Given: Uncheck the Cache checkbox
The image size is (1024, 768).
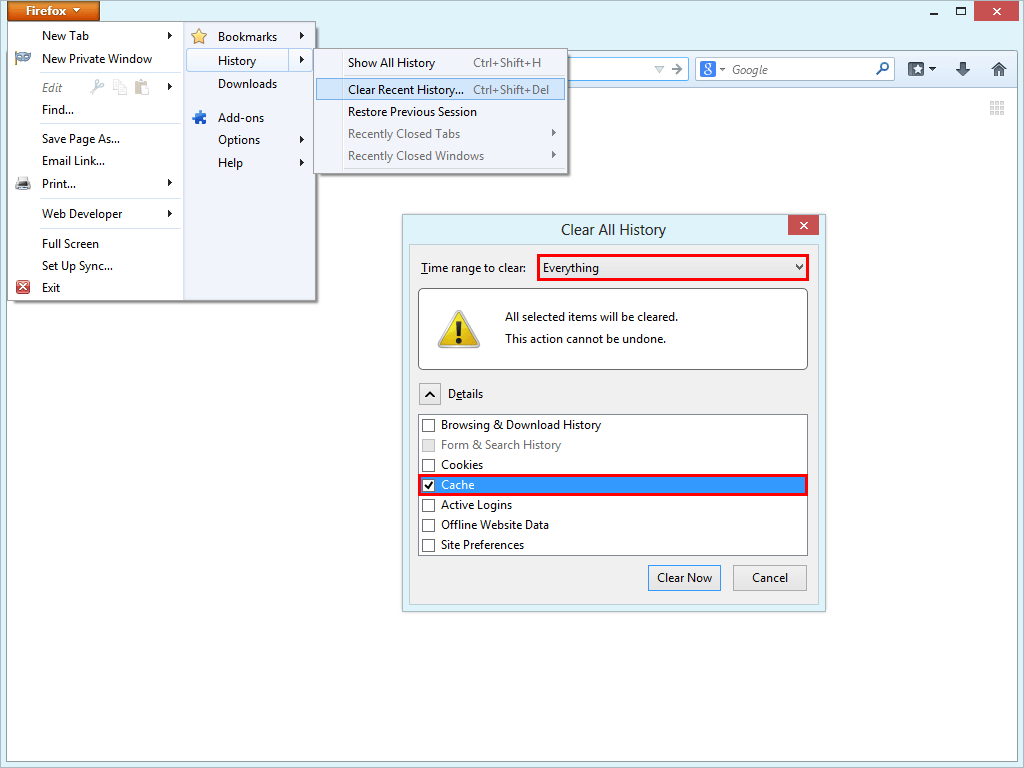Looking at the screenshot, I should tap(429, 485).
